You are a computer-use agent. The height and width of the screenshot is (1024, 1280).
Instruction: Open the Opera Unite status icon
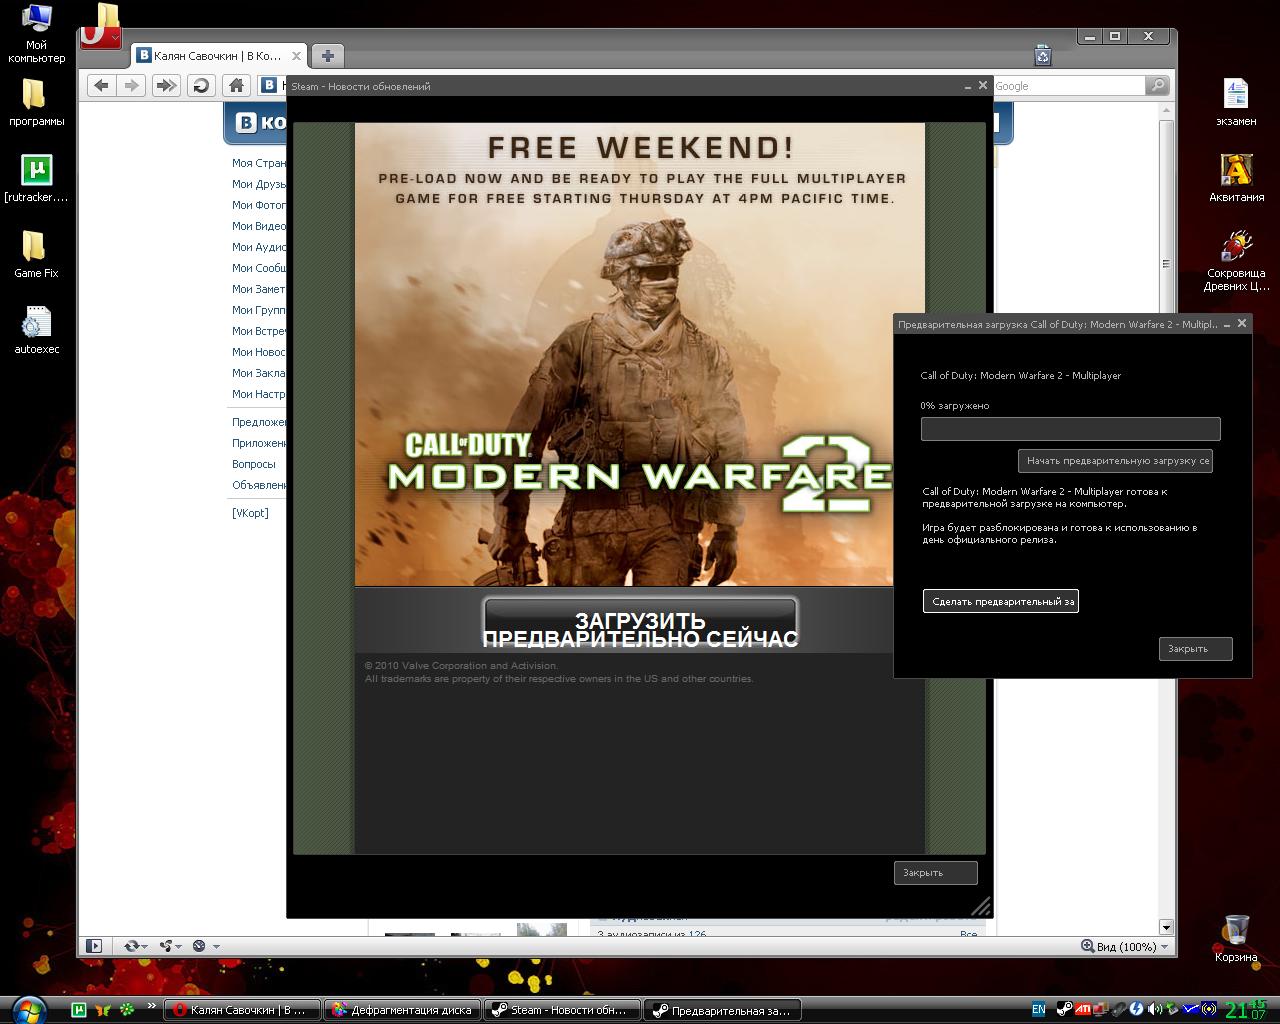point(168,946)
